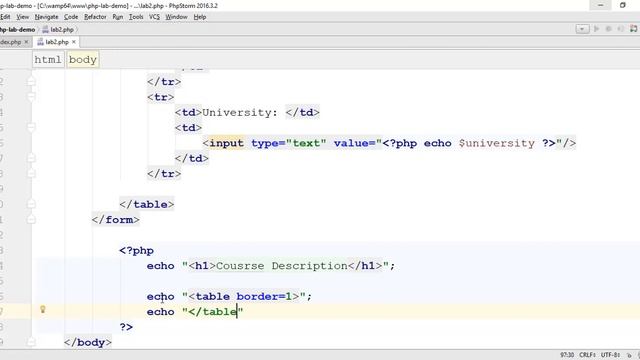
Task: Open the Refactor menu
Action: coord(95,17)
